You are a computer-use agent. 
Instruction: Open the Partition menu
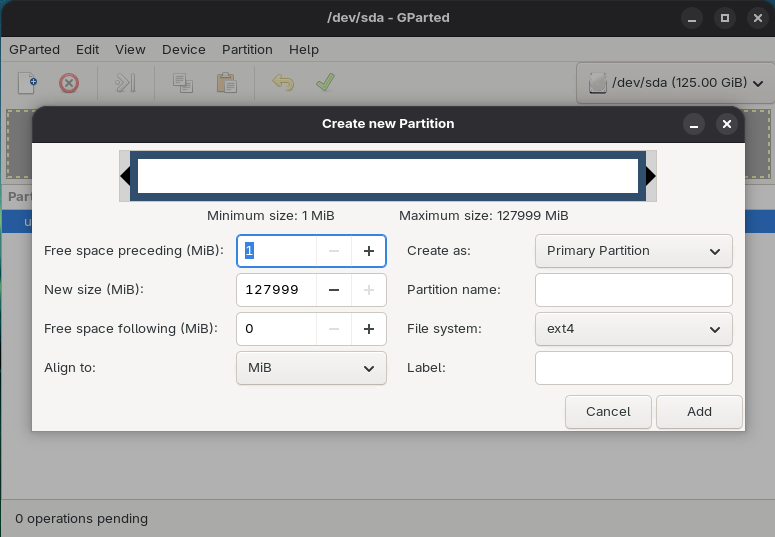point(247,49)
